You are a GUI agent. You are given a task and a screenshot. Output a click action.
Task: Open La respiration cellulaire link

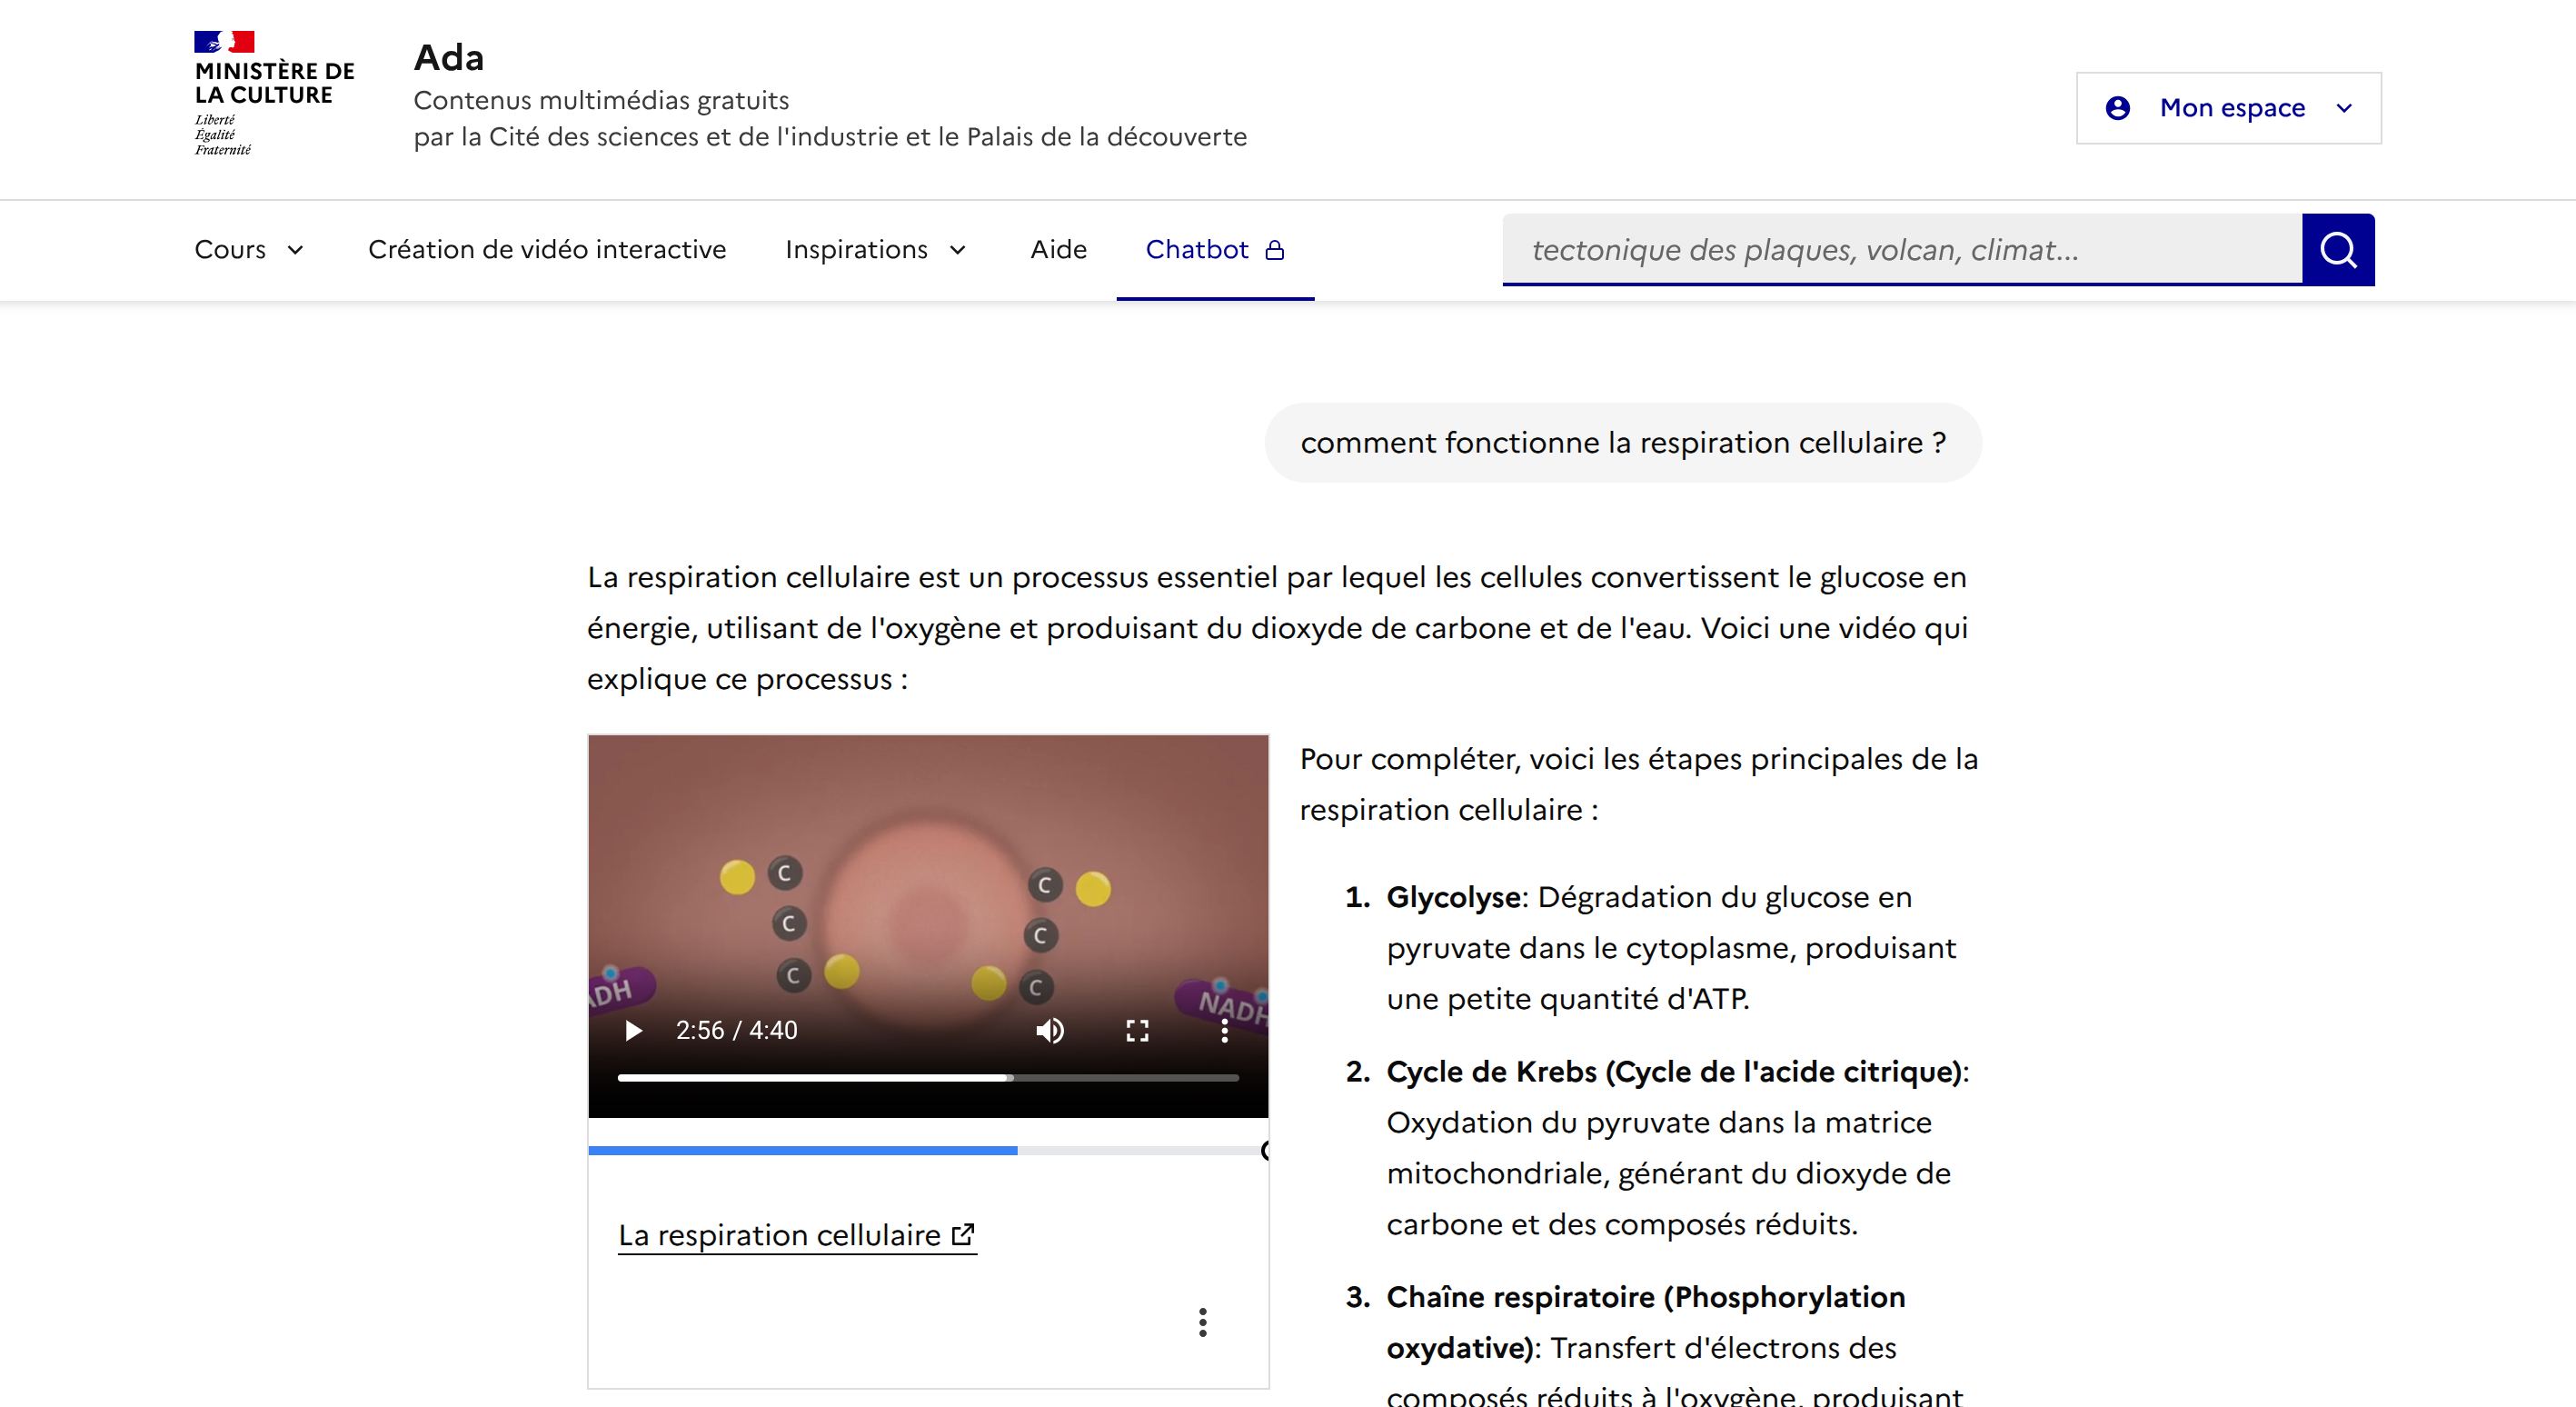click(797, 1235)
